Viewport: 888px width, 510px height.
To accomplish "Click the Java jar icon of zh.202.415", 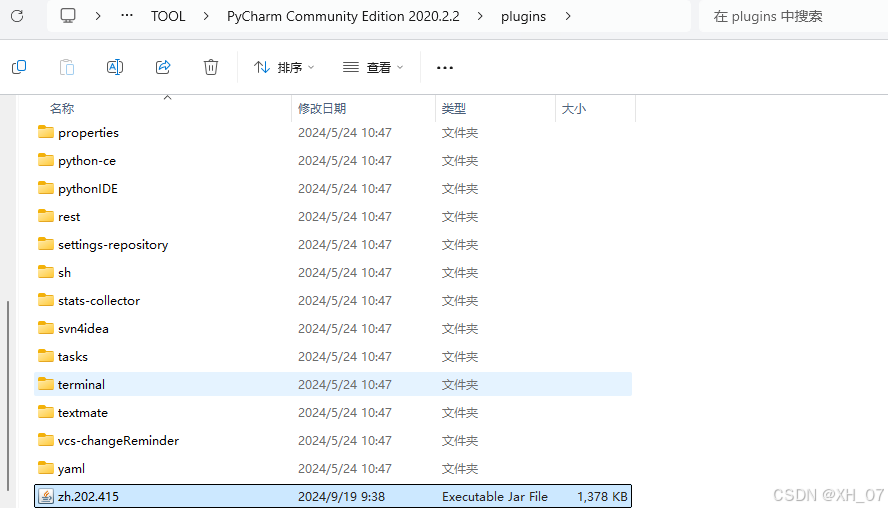I will pos(46,496).
